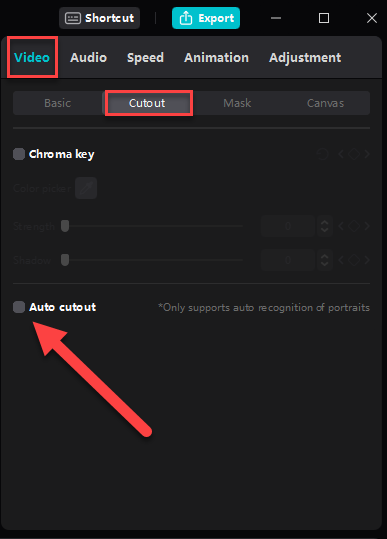
Task: Click the Chroma key reset icon
Action: 322,154
